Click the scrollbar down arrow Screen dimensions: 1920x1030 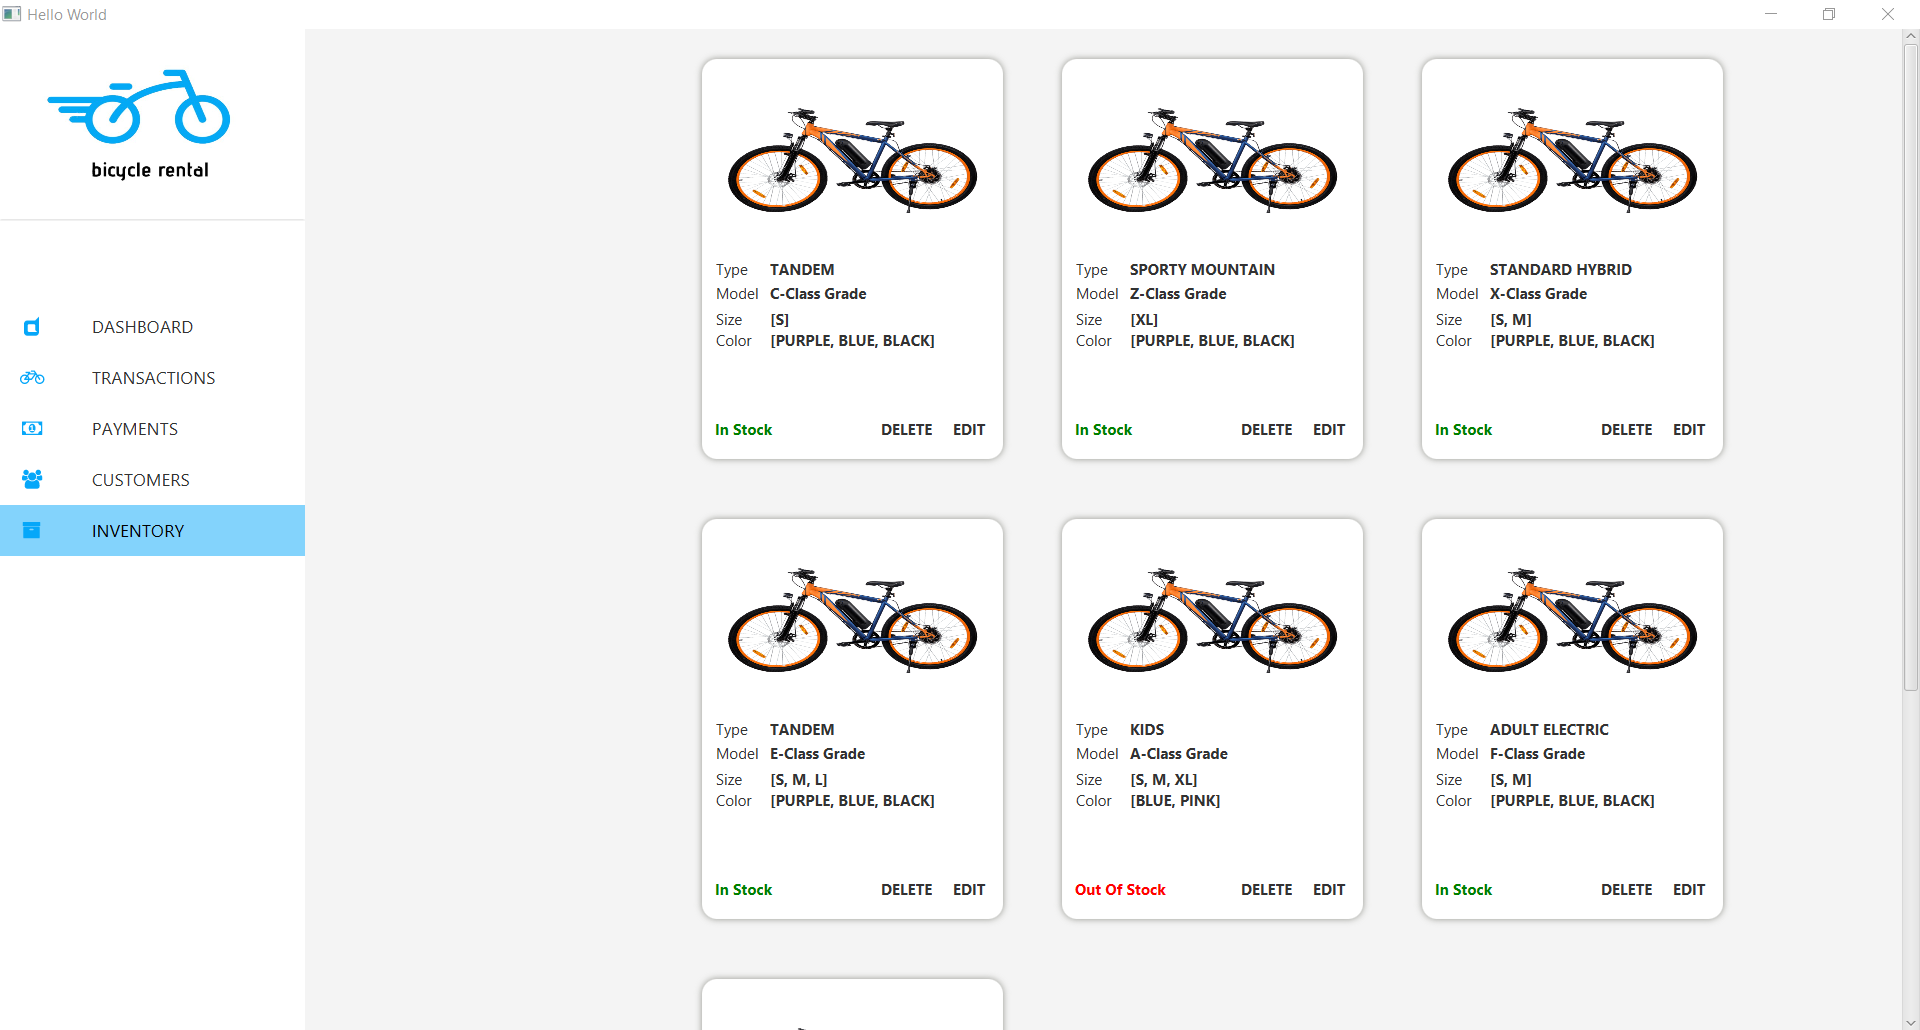coord(1911,1022)
